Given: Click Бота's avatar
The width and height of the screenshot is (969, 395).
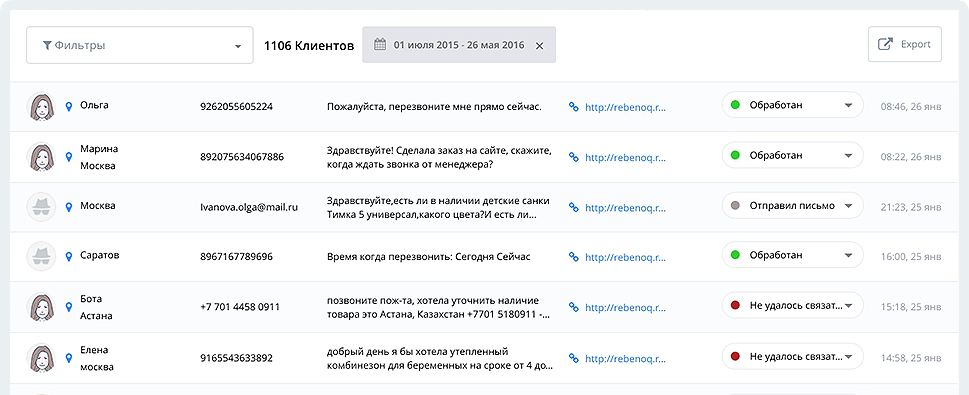Looking at the screenshot, I should click(x=41, y=307).
